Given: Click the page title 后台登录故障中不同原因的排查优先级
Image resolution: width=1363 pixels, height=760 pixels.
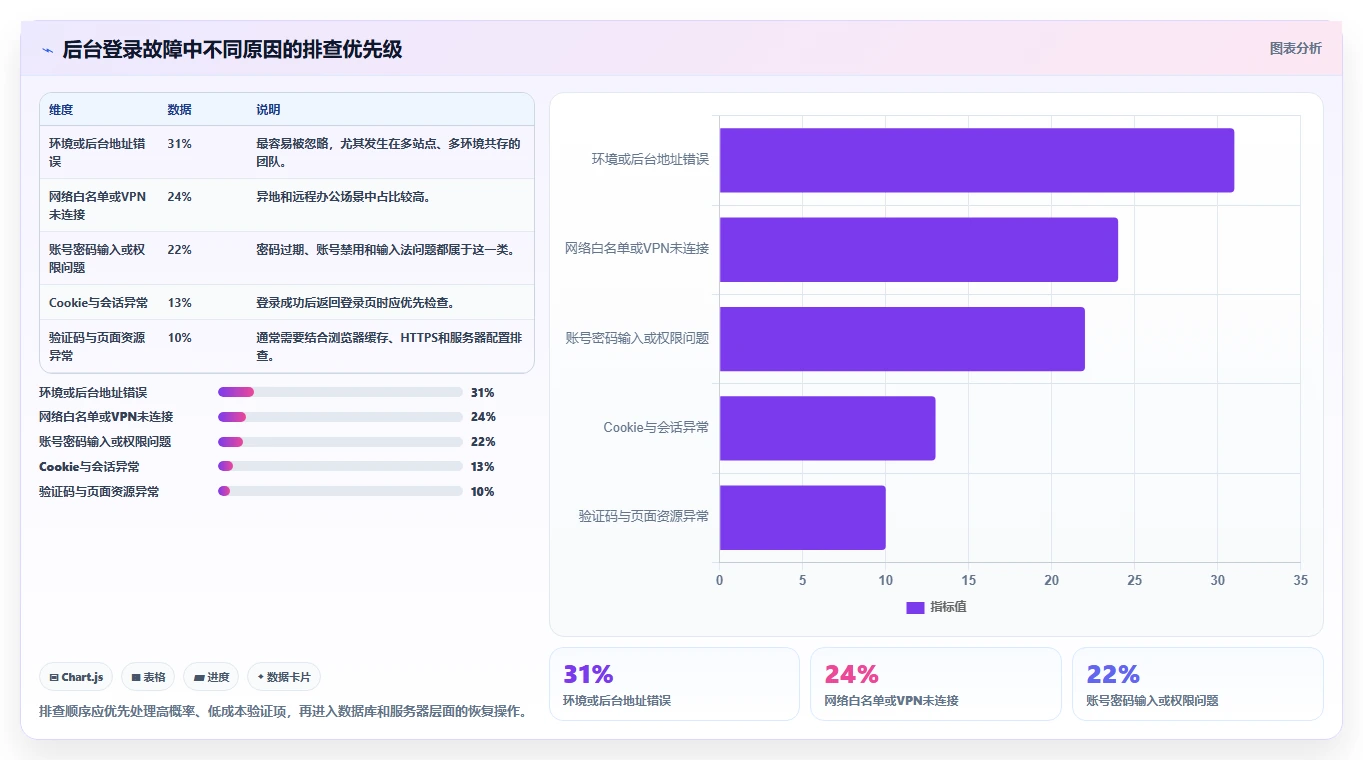Looking at the screenshot, I should click(232, 49).
